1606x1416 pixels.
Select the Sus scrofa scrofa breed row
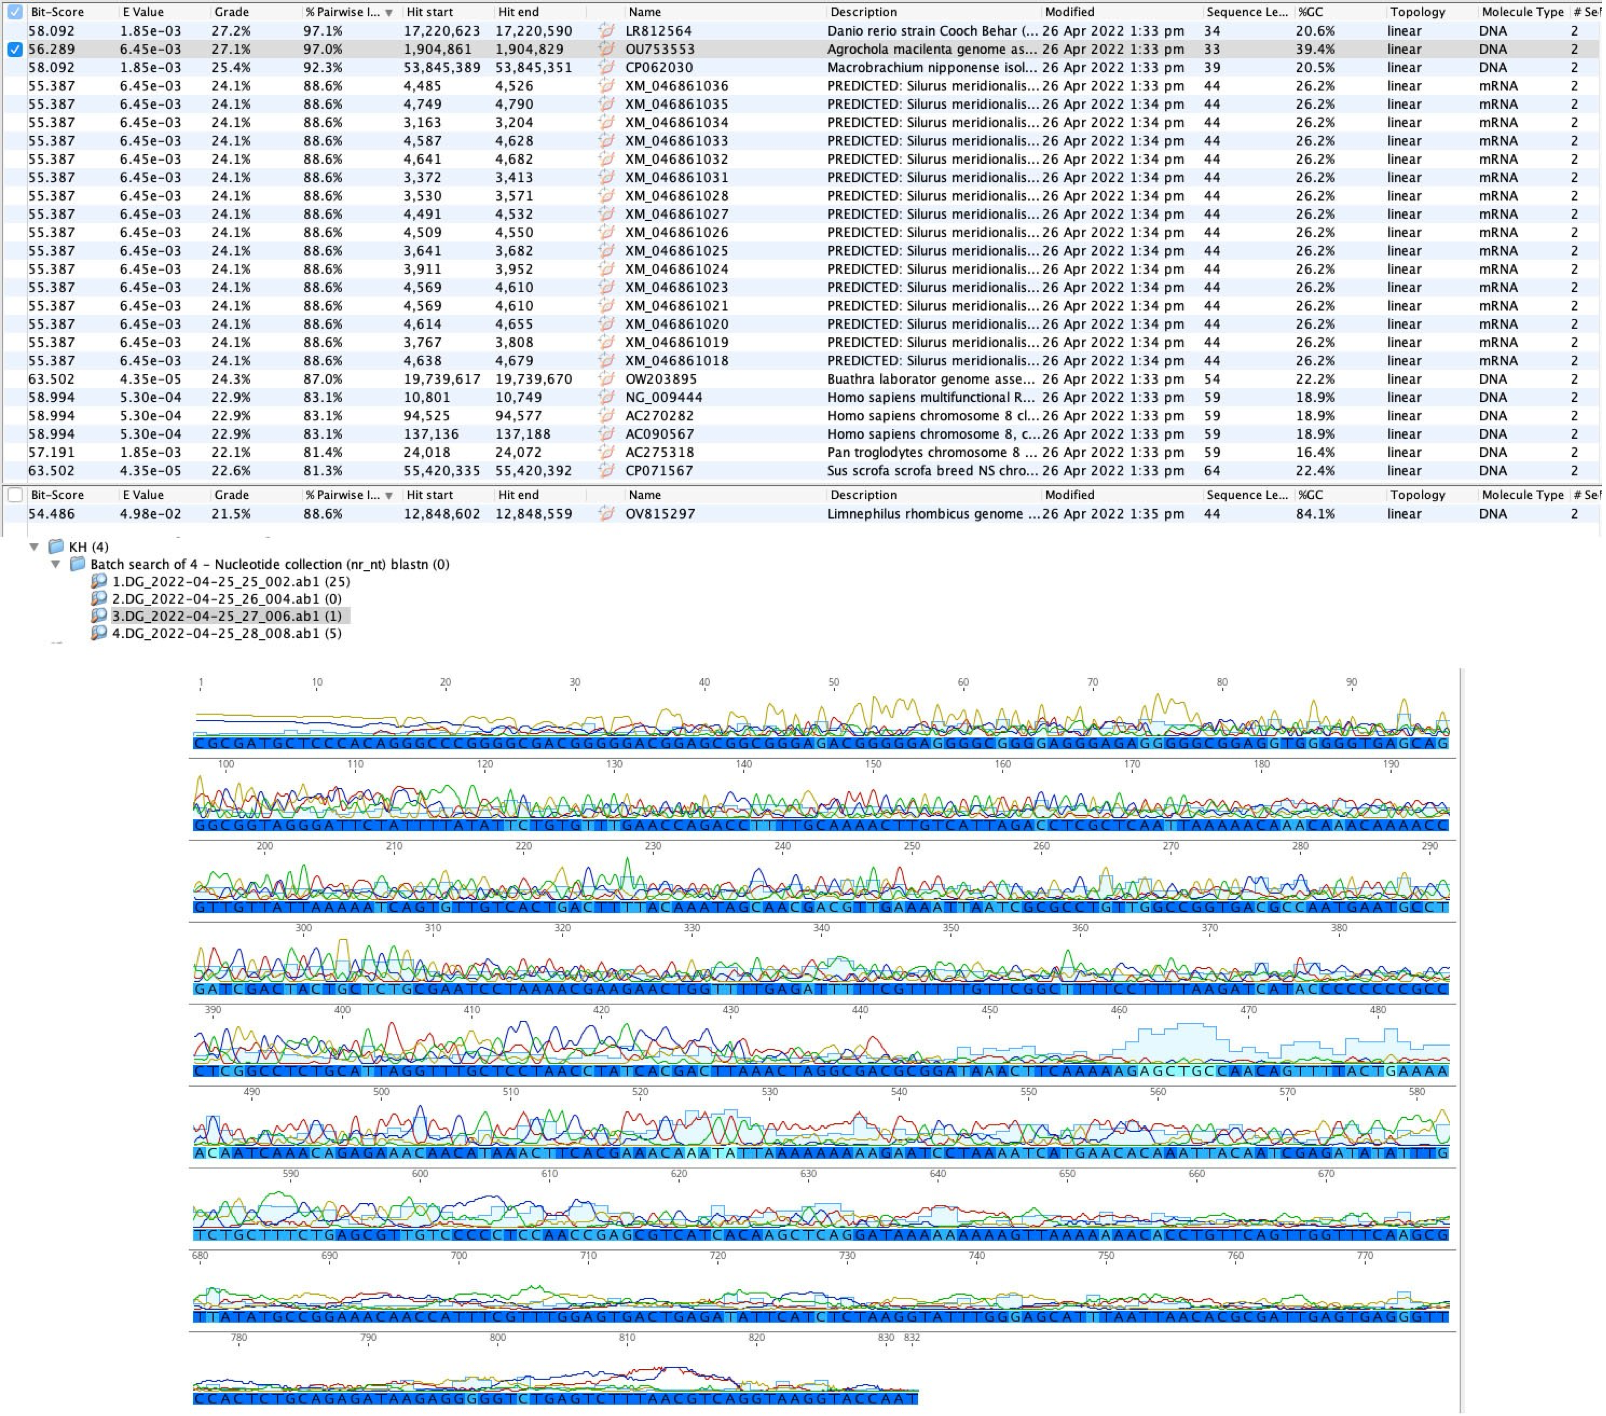point(802,471)
